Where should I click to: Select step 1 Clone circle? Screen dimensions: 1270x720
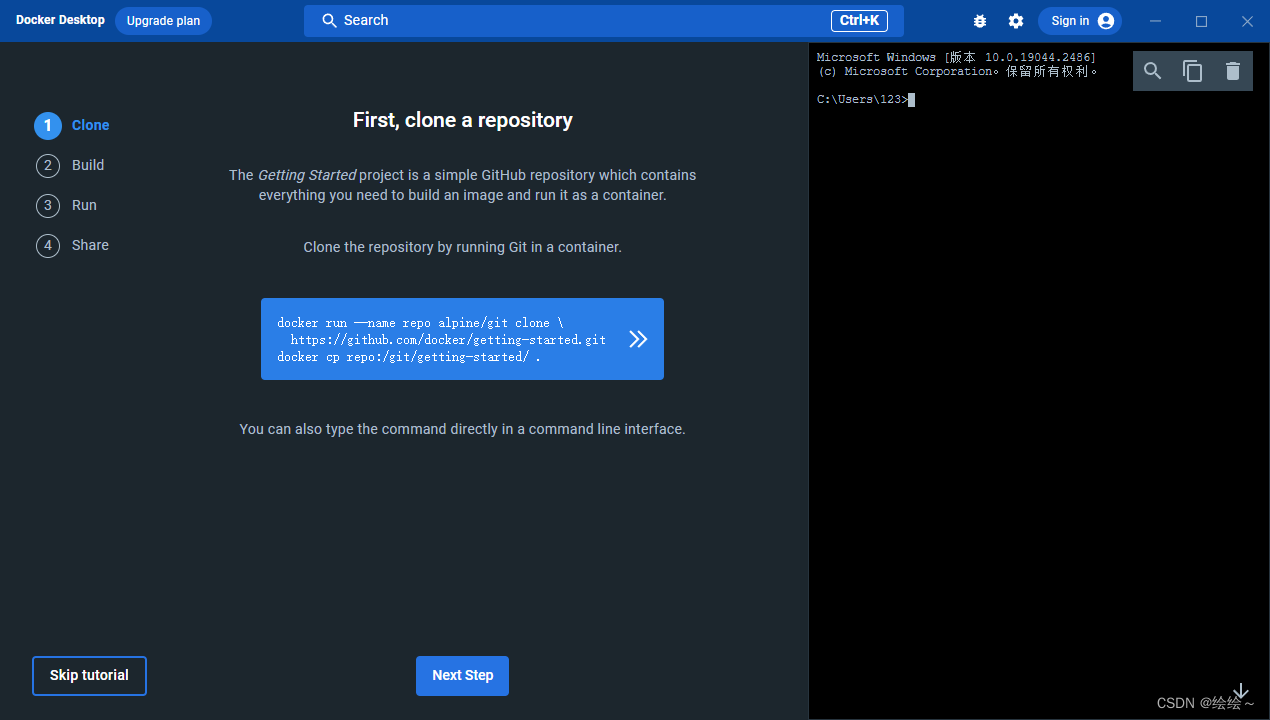[x=48, y=125]
